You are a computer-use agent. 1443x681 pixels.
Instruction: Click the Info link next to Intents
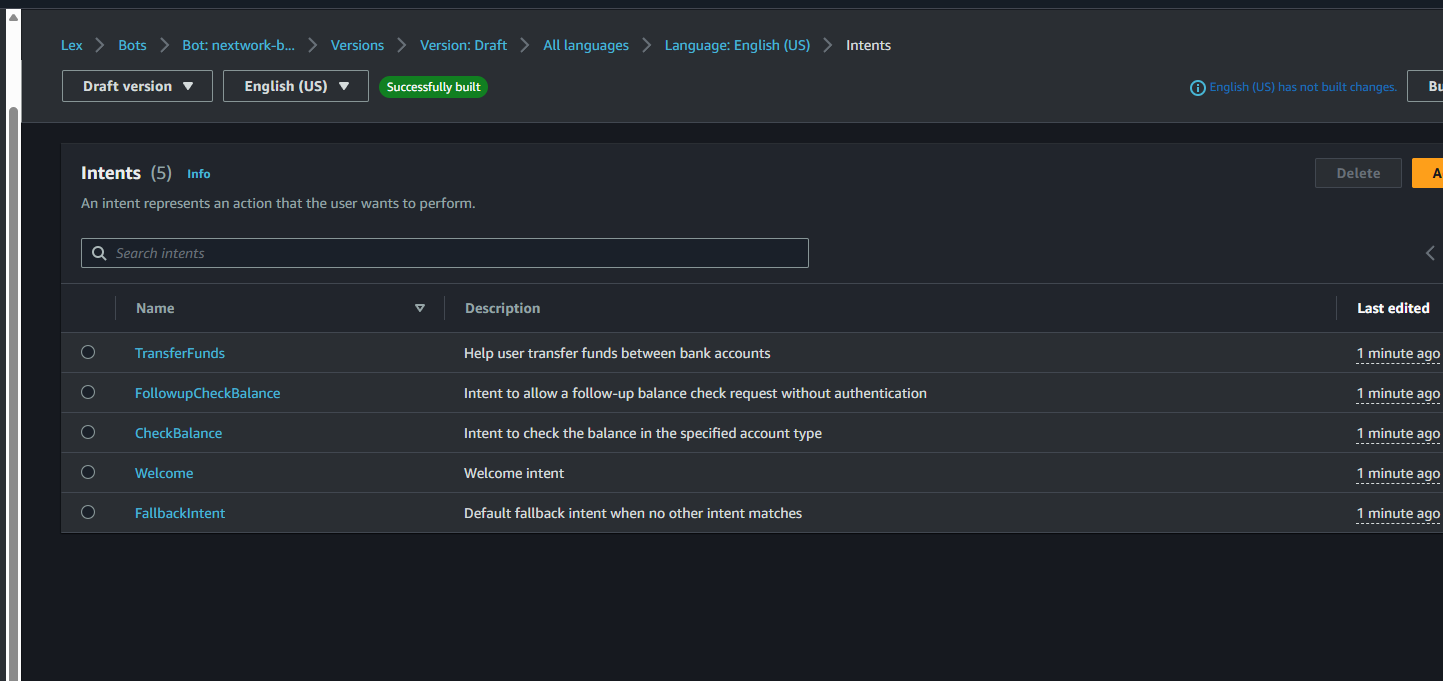coord(199,174)
